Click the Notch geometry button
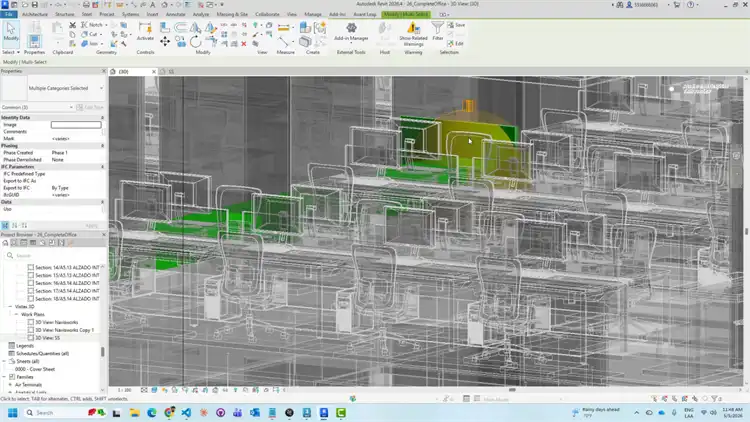Viewport: 750px width, 422px height. click(x=92, y=25)
